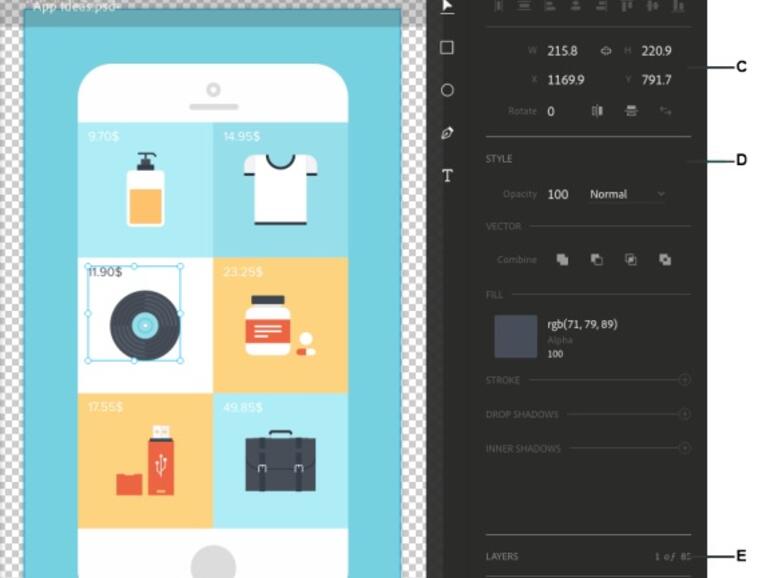Flip the selection horizontally
This screenshot has width=770, height=578.
tap(597, 111)
